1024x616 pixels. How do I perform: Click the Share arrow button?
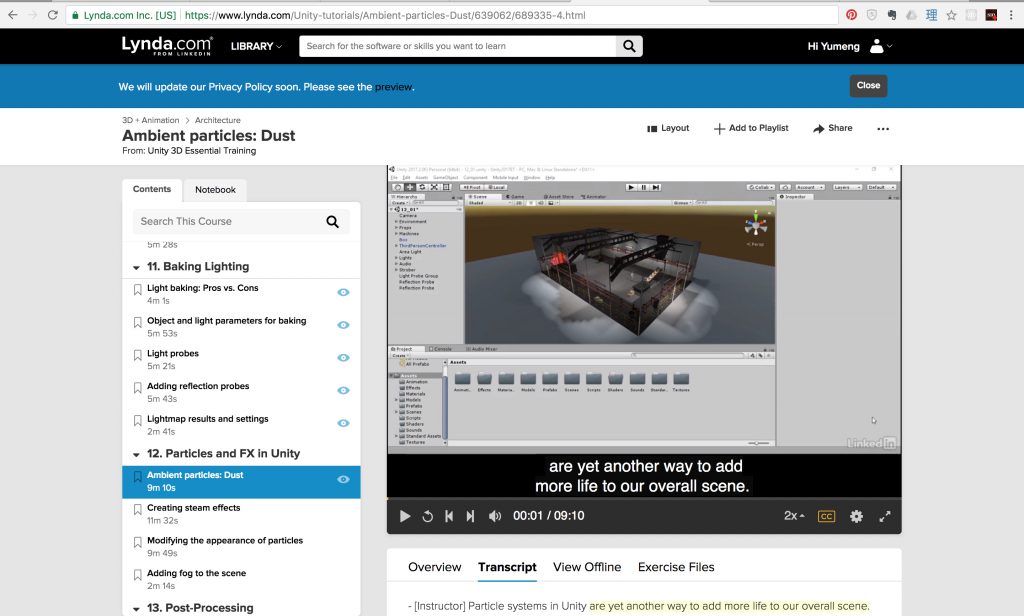(833, 128)
